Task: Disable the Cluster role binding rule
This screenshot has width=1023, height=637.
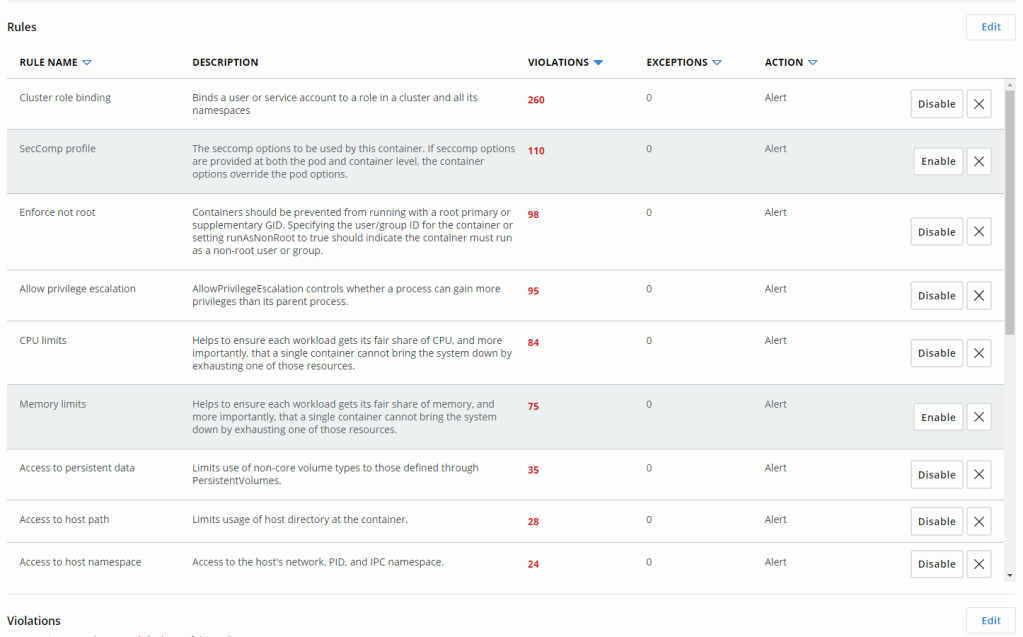Action: tap(936, 104)
